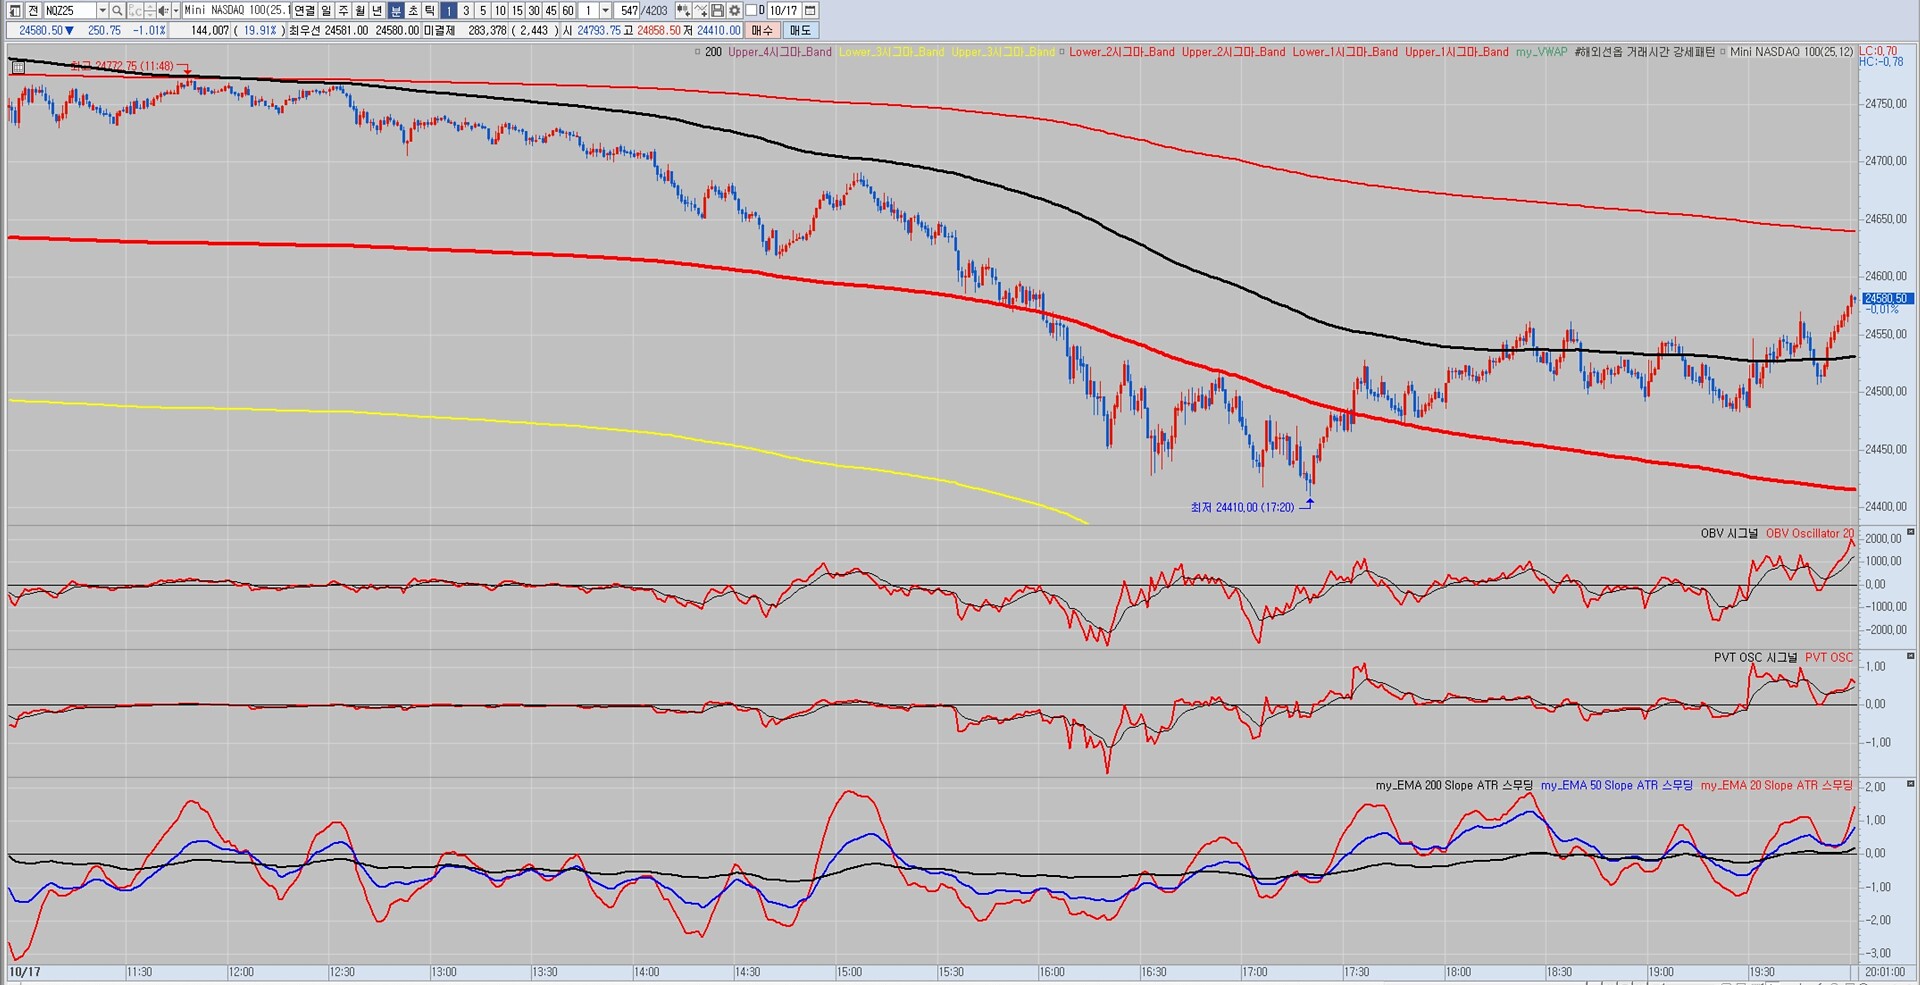Viewport: 1920px width, 985px height.
Task: Choose the 10-minute interval button
Action: coord(500,10)
